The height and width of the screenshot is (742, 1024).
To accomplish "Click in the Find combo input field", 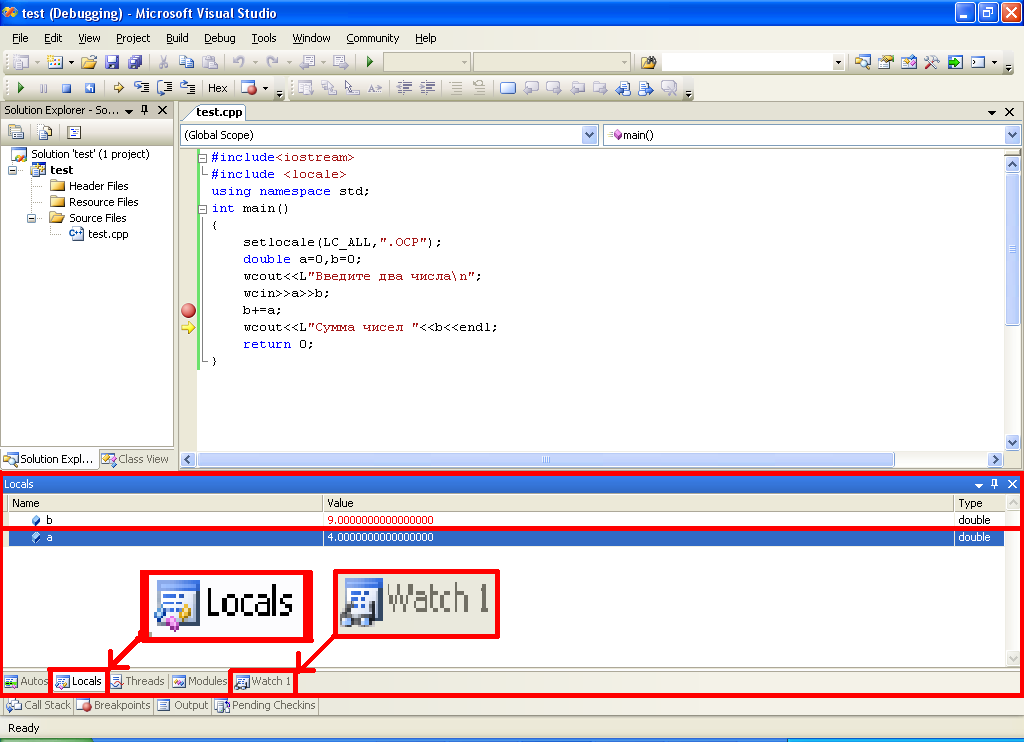I will coord(746,63).
